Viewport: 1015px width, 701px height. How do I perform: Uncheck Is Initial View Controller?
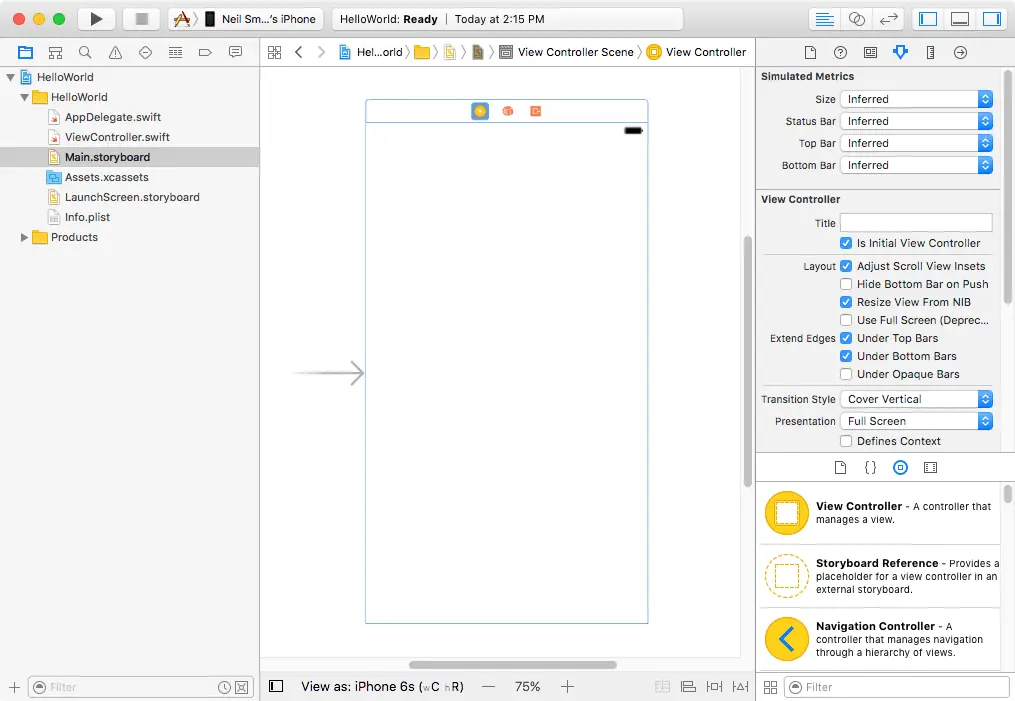(846, 243)
